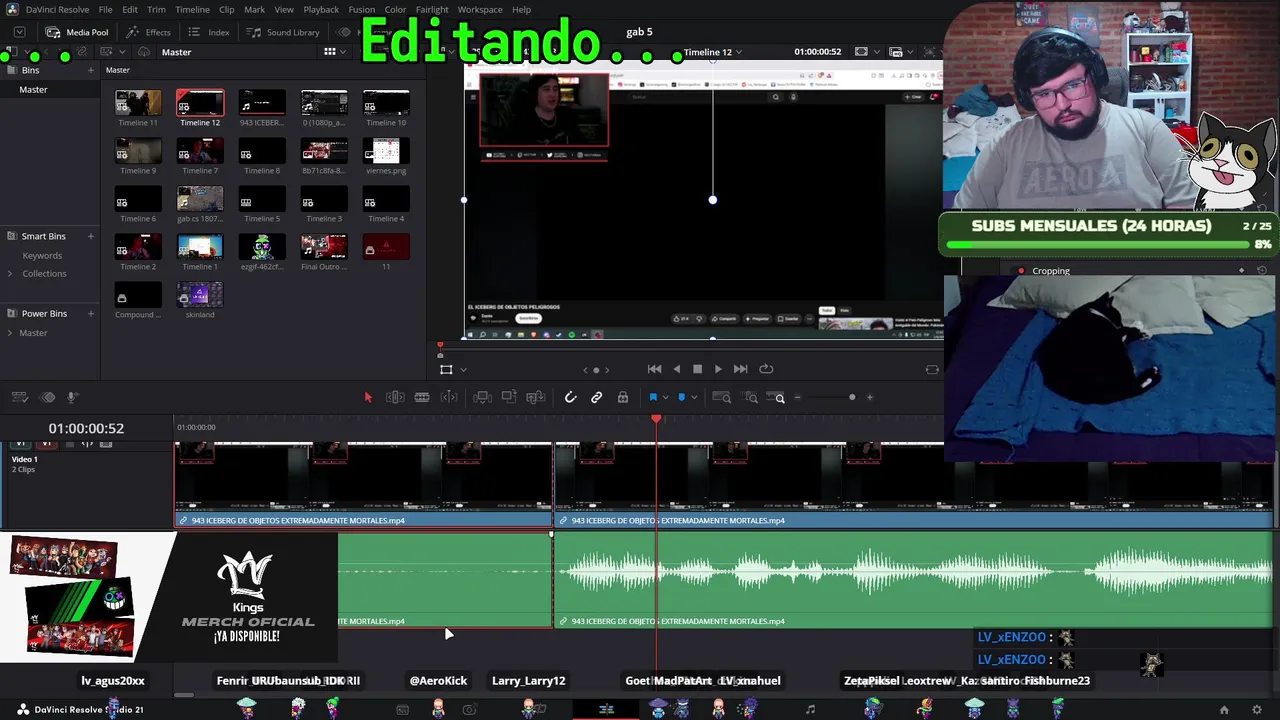1280x720 pixels.
Task: Add a new Smart Bin
Action: click(90, 236)
